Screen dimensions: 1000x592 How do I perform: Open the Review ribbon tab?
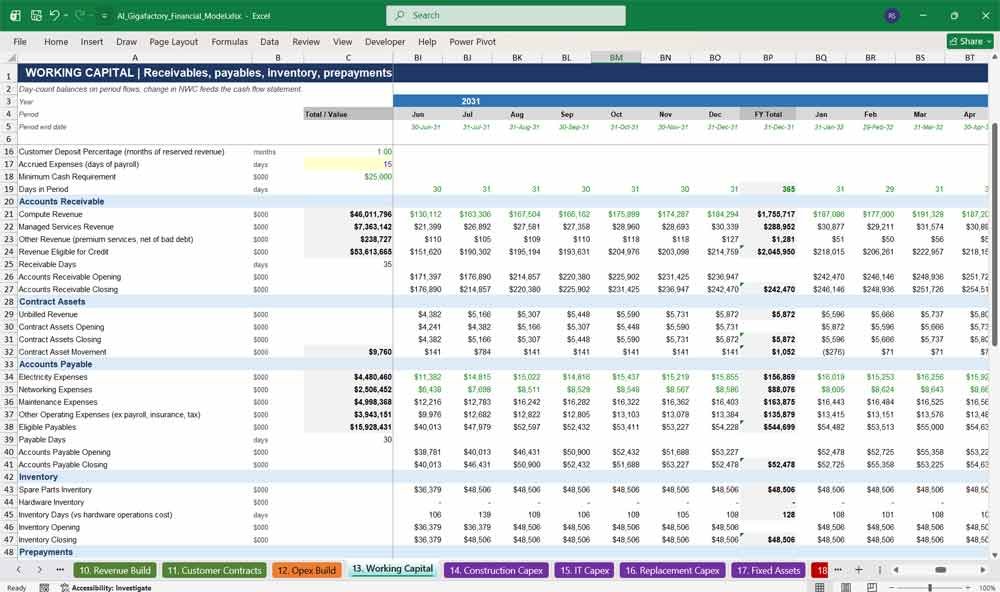pos(306,41)
